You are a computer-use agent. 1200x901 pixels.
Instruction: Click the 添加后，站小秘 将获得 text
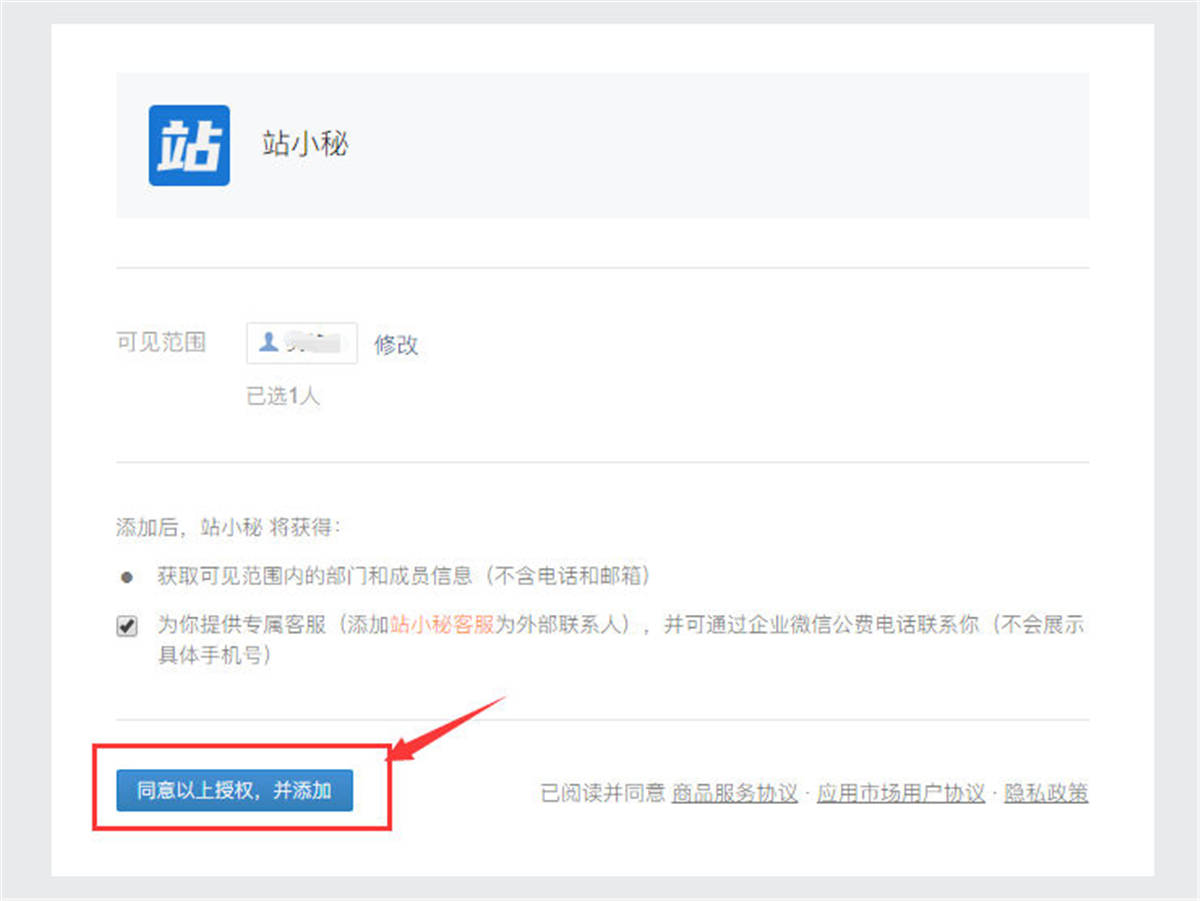tap(229, 527)
